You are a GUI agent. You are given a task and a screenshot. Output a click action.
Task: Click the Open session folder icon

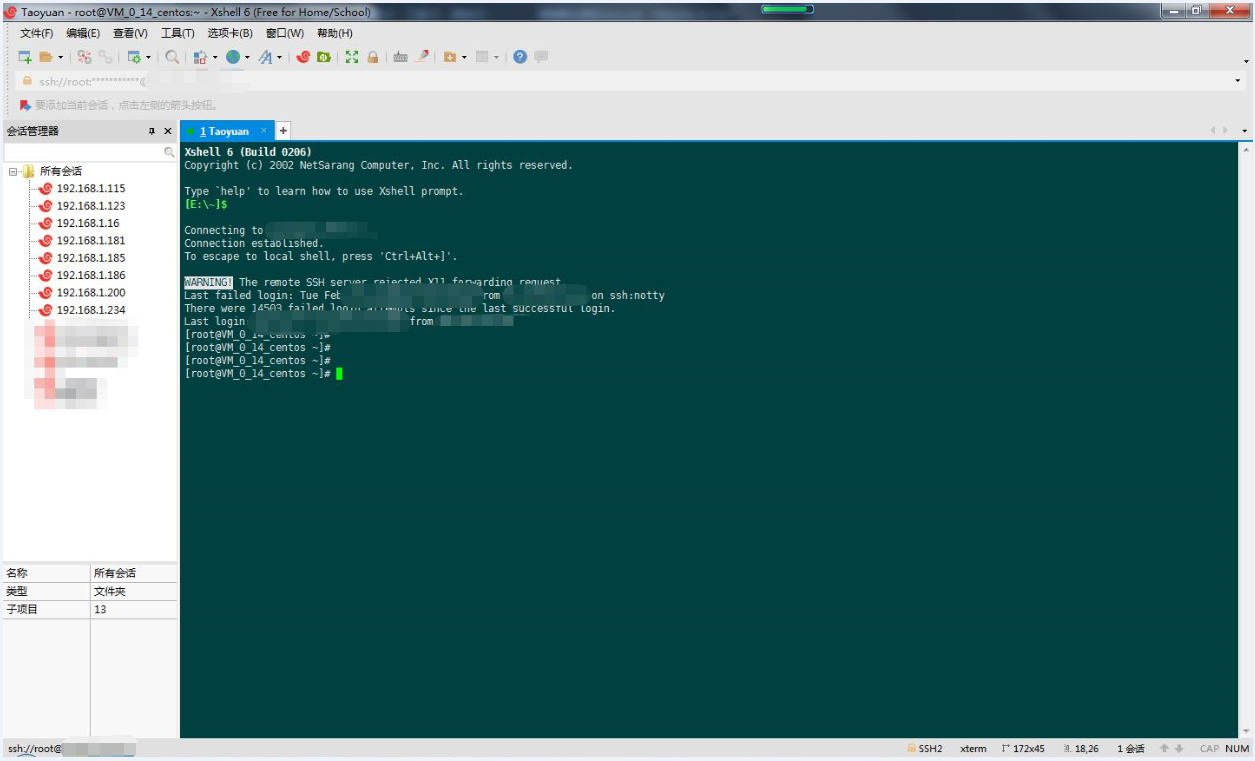pyautogui.click(x=46, y=57)
